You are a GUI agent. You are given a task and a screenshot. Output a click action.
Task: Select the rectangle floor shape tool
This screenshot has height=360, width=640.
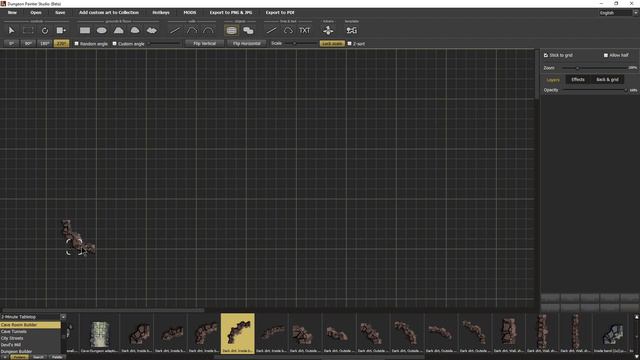click(x=85, y=30)
